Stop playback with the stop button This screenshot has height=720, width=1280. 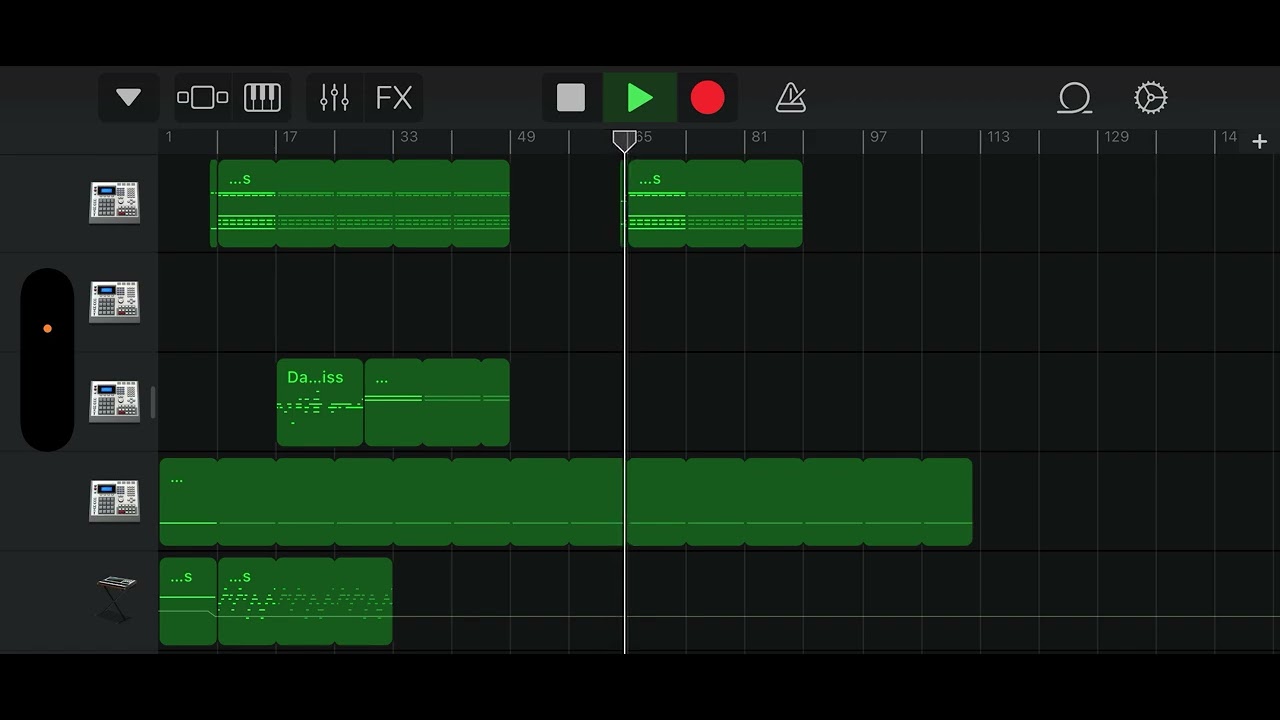pyautogui.click(x=571, y=98)
